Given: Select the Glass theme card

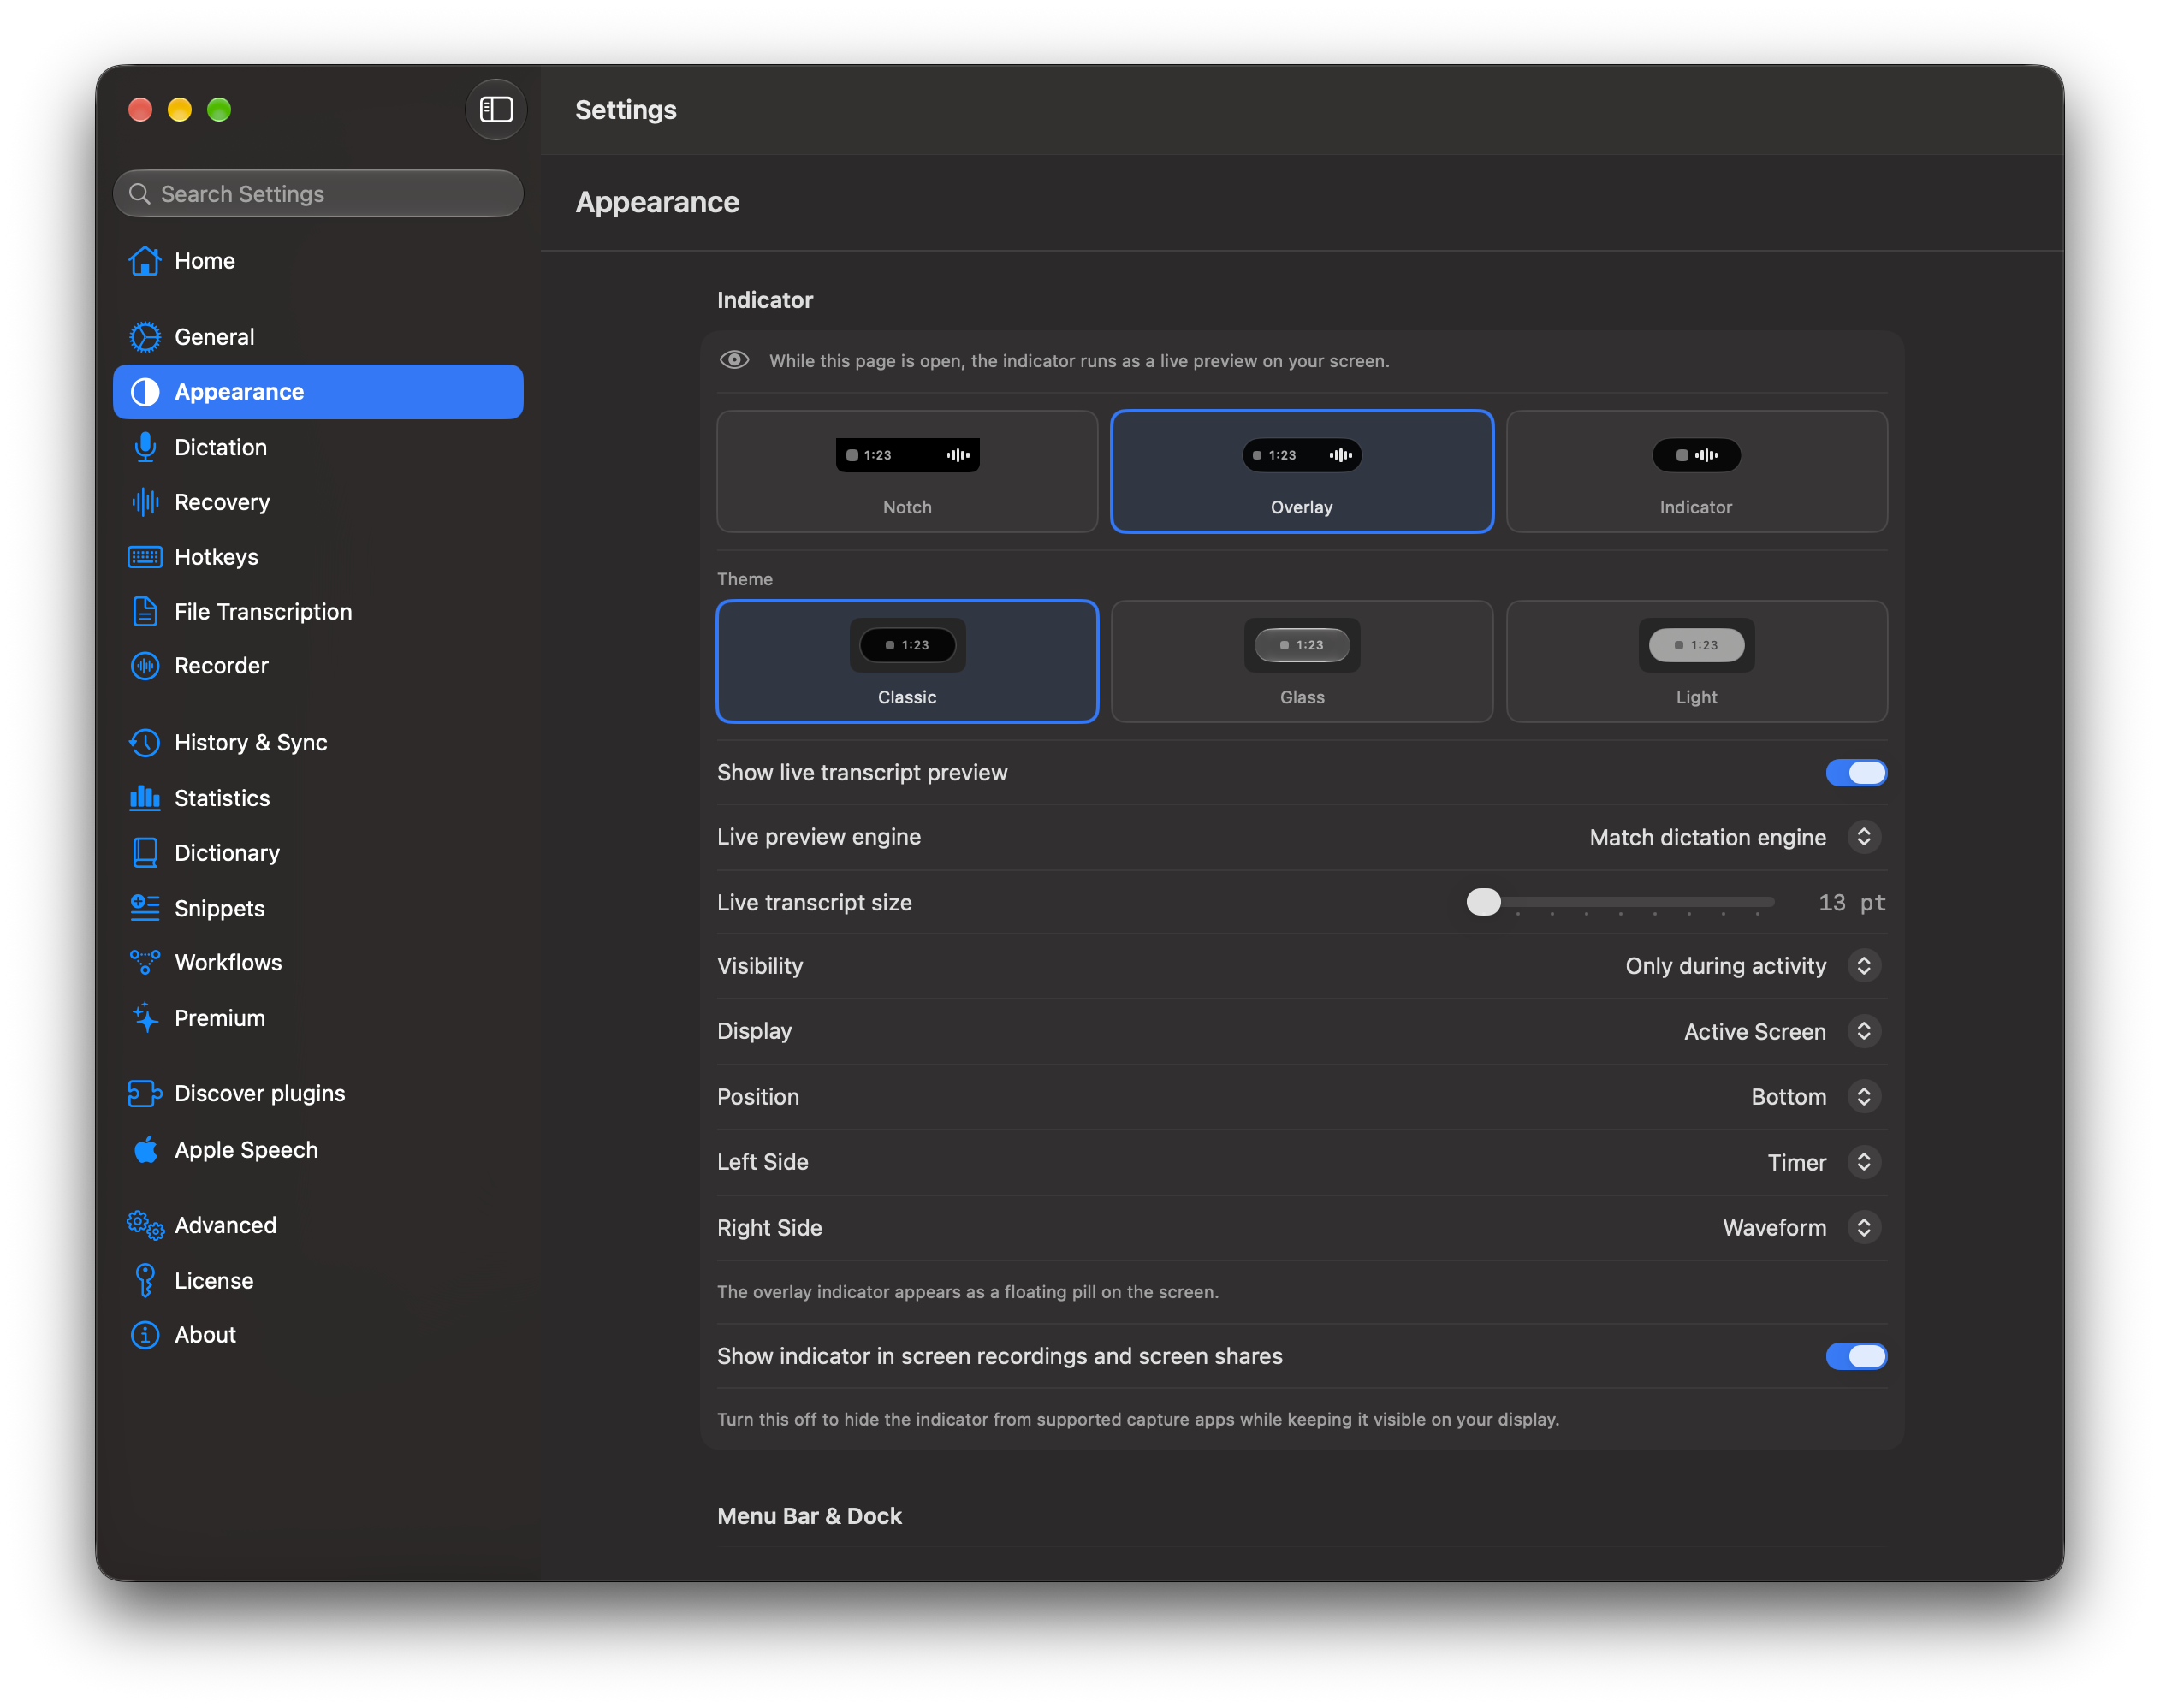Looking at the screenshot, I should tap(1302, 661).
